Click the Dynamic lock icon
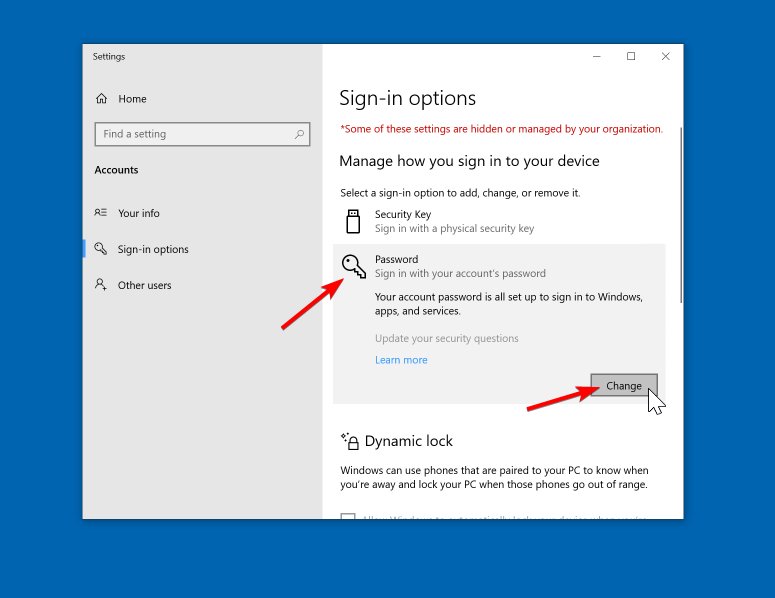Image resolution: width=775 pixels, height=598 pixels. pos(349,440)
